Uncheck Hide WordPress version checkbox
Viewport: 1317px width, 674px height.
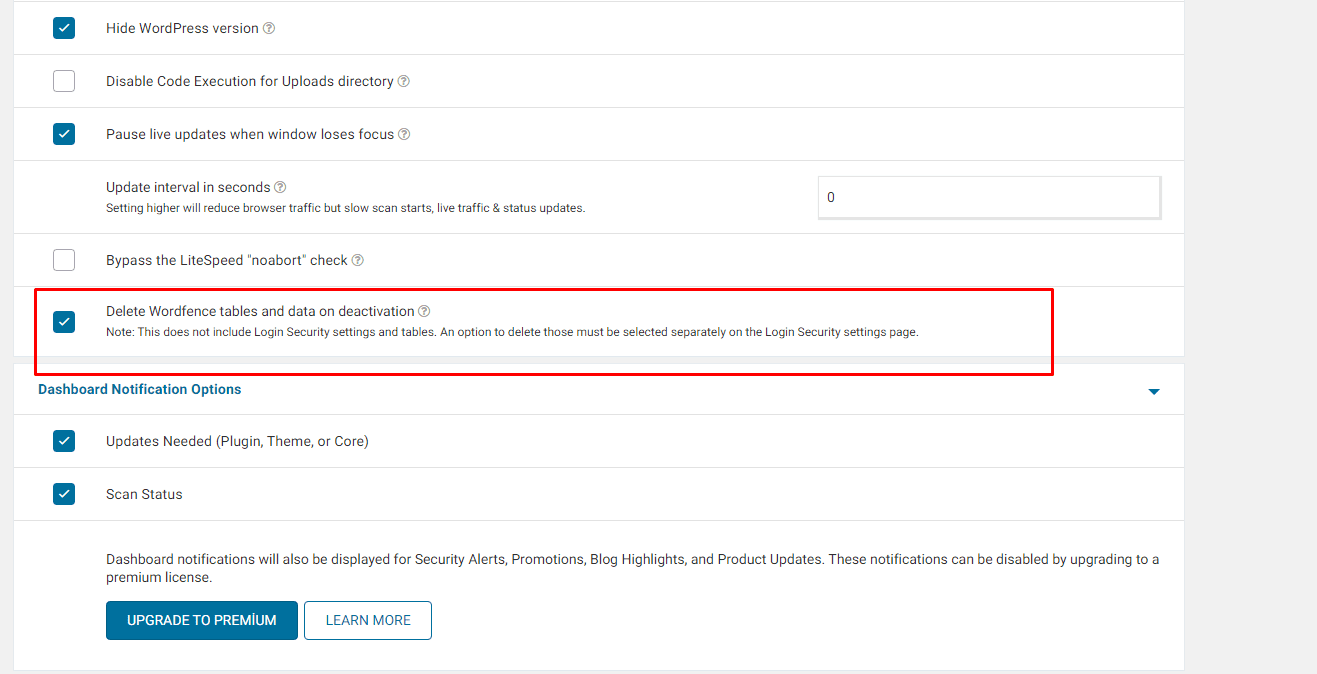(64, 28)
